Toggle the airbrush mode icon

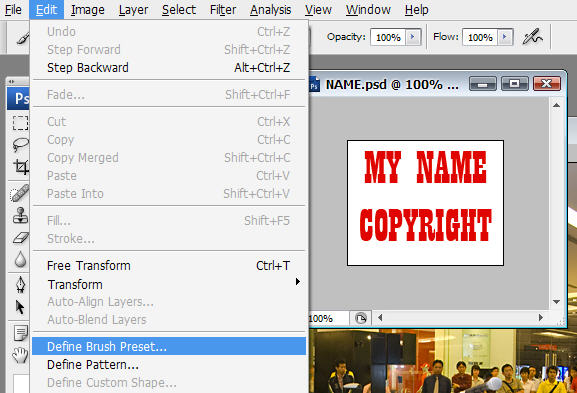point(532,37)
